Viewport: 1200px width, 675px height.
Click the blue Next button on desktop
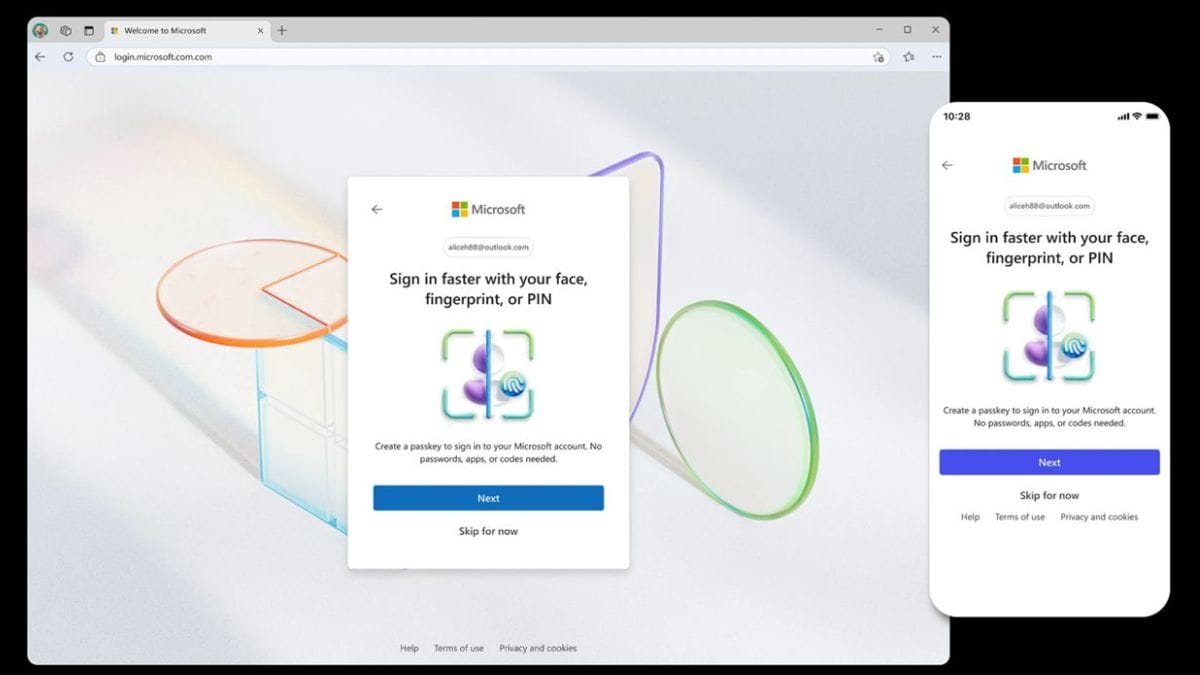click(x=488, y=498)
